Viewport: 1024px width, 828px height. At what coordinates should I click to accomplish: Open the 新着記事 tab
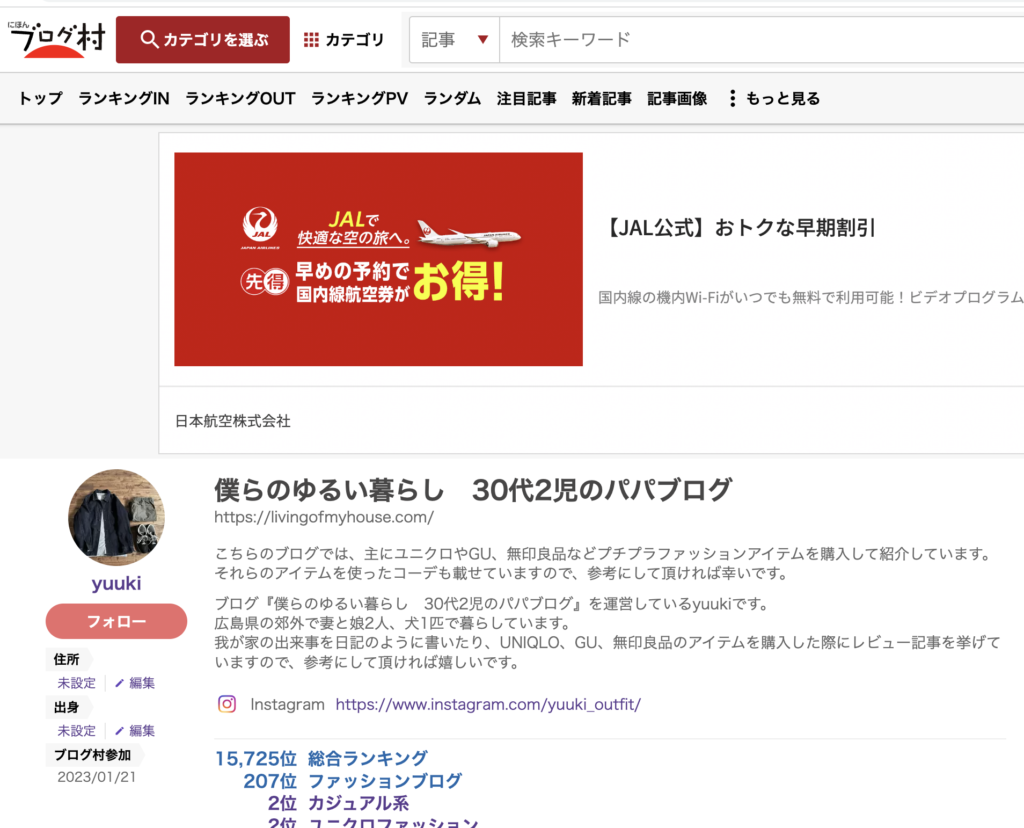tap(601, 99)
